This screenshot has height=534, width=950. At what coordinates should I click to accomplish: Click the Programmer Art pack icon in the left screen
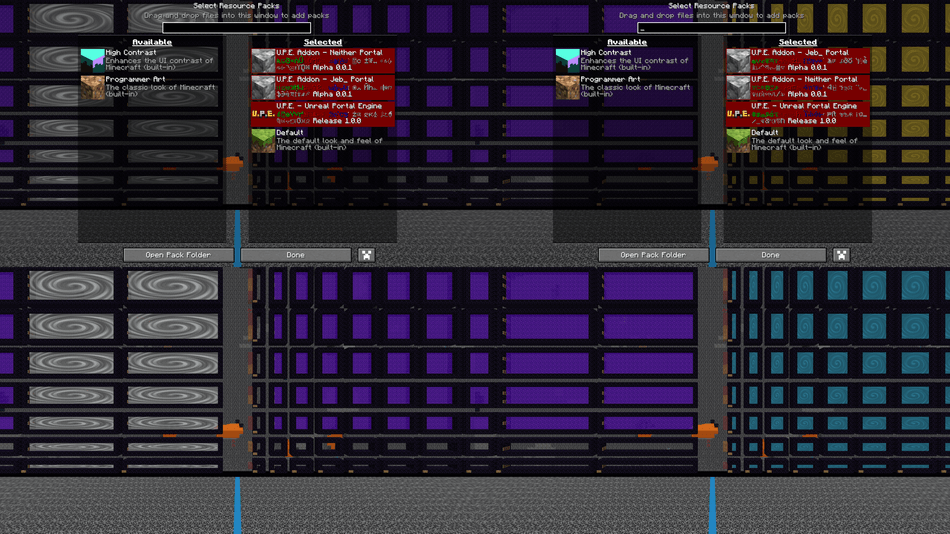coord(93,87)
